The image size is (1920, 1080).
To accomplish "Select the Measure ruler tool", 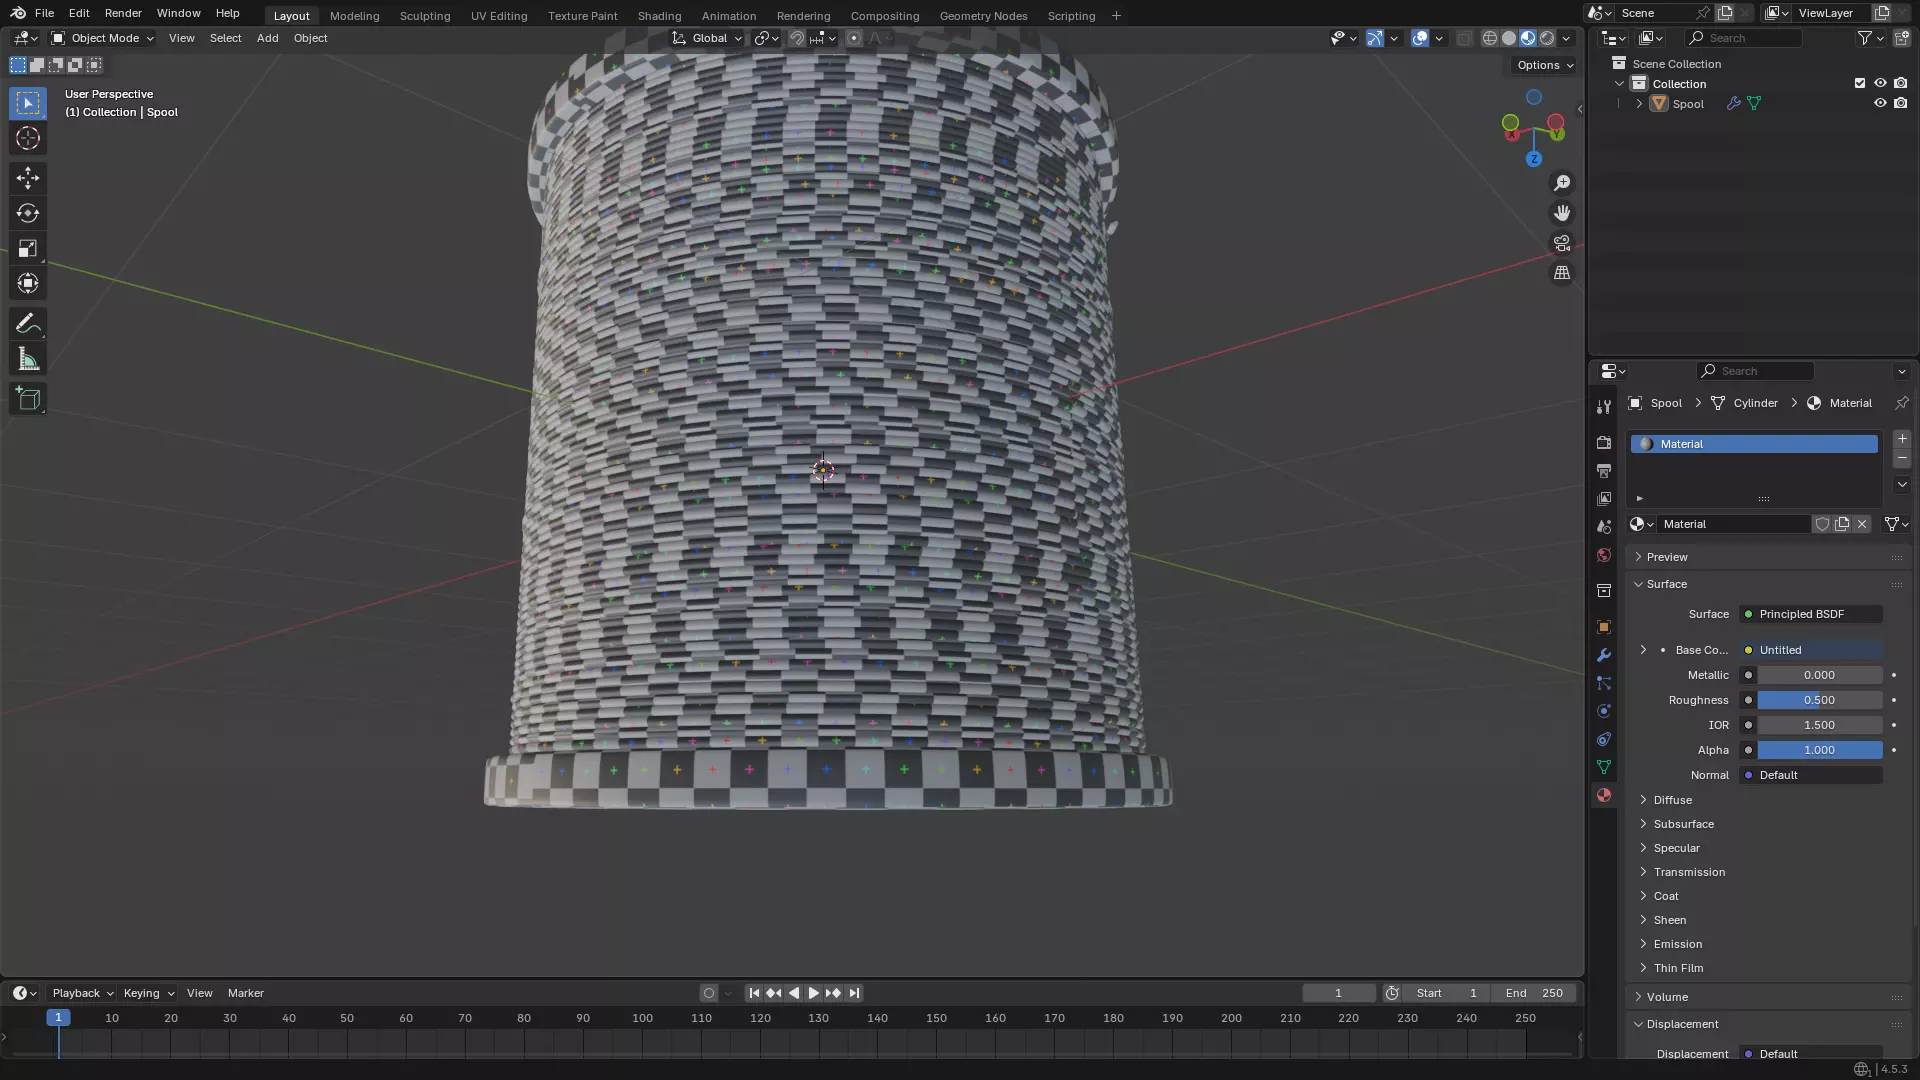I will 28,360.
